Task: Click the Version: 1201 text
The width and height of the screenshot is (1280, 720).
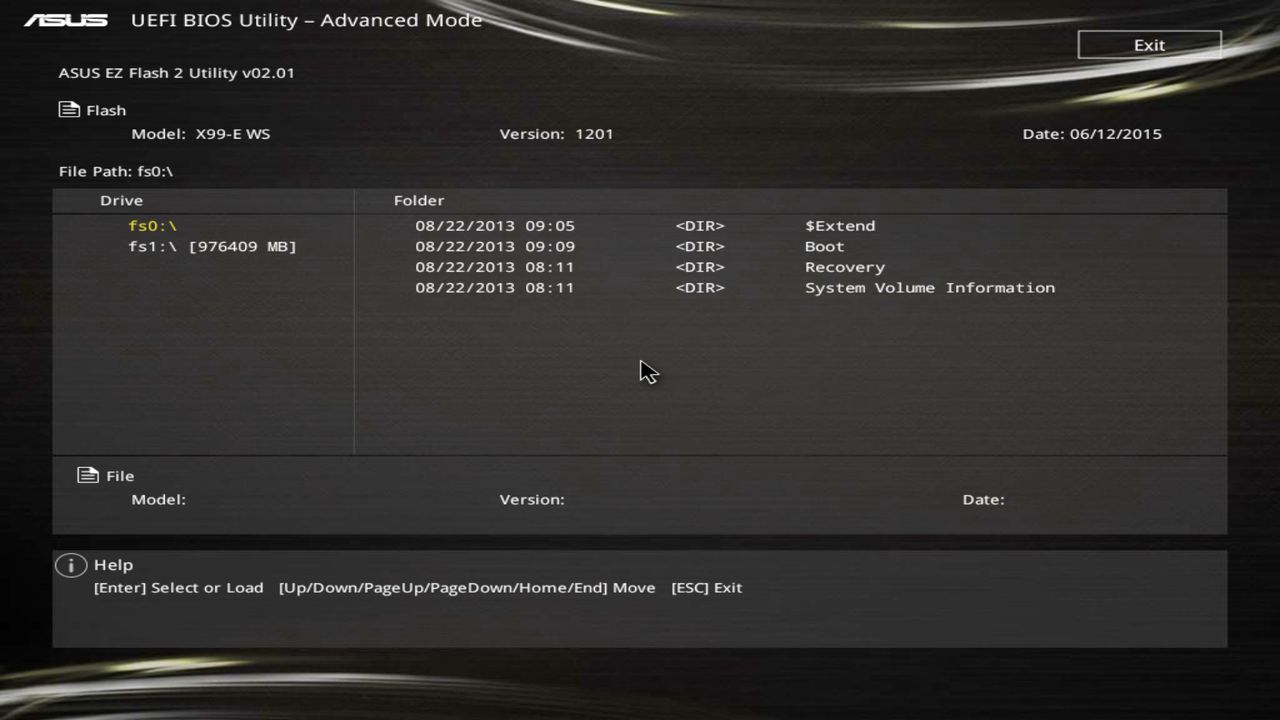Action: point(556,134)
